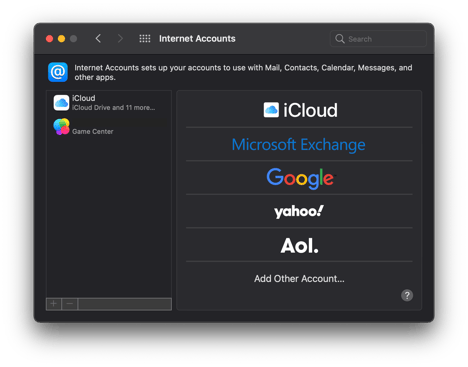Click the yellow minimize window button
This screenshot has width=468, height=367.
[x=61, y=39]
